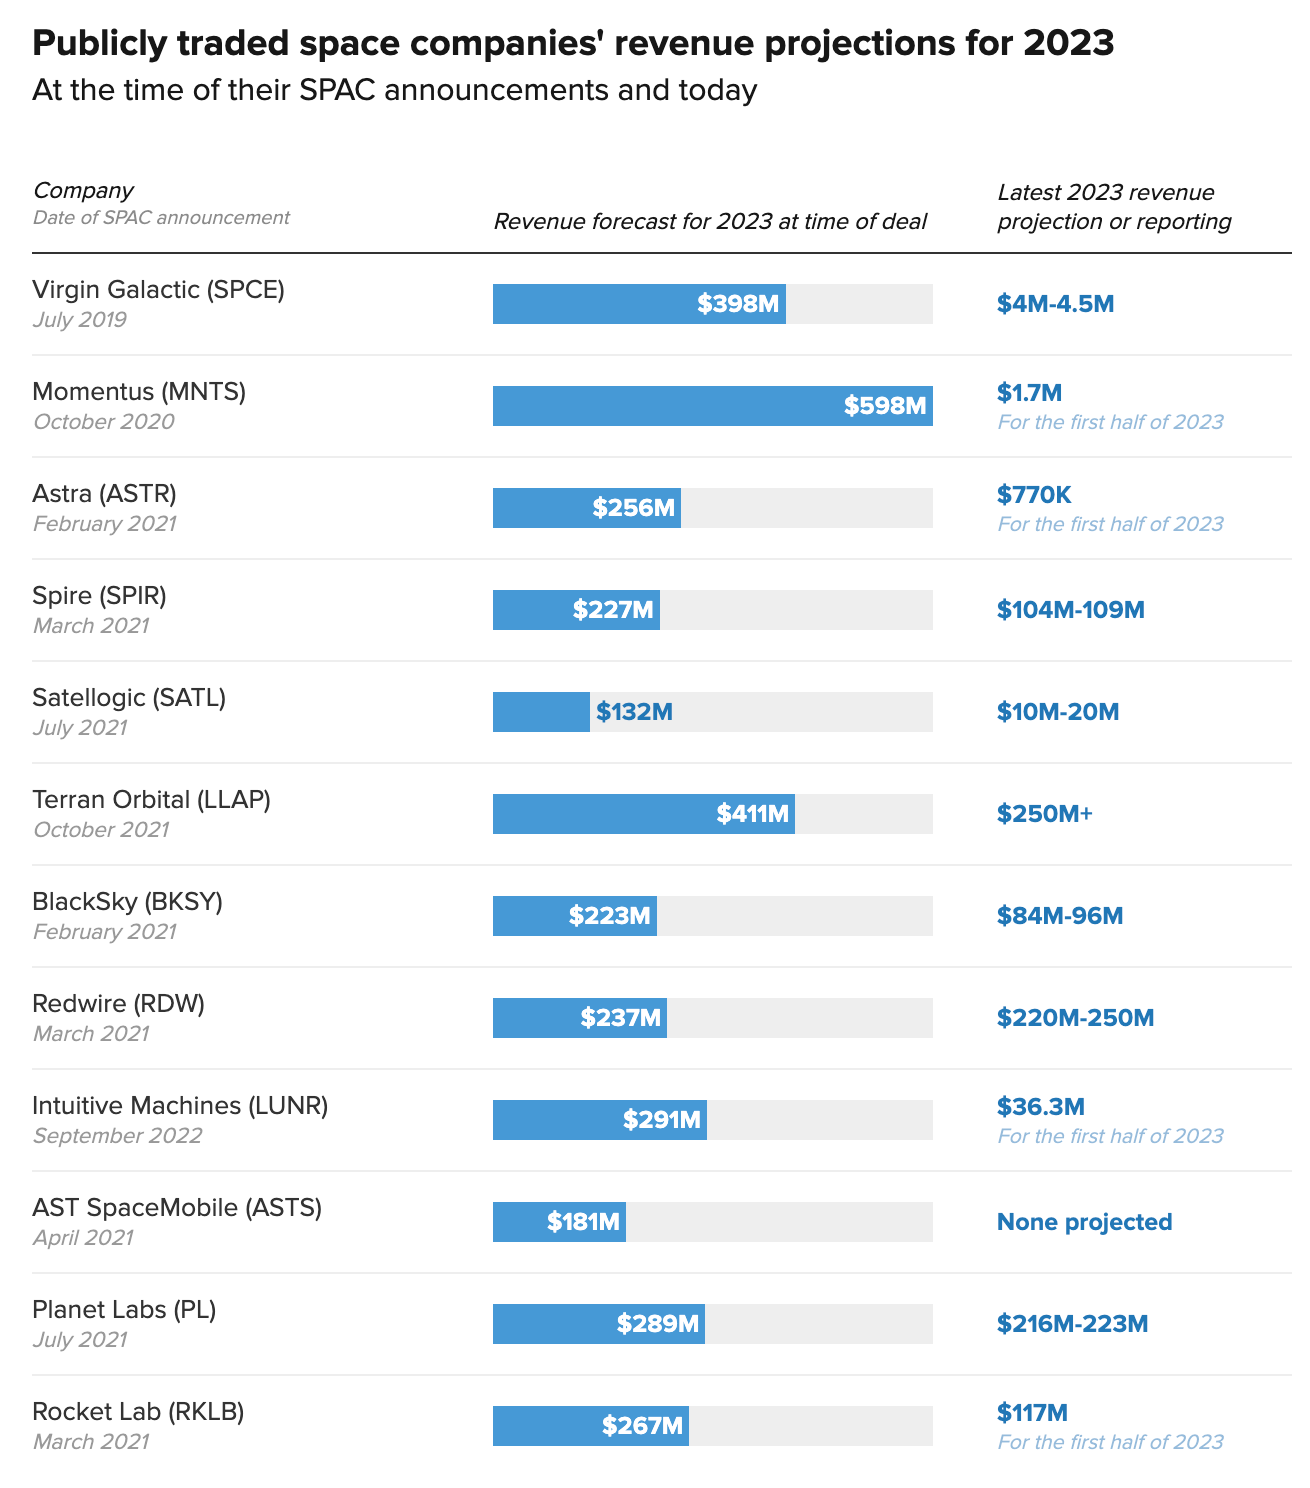
Task: Click the Redwire $237M forecast bar
Action: pos(579,1018)
